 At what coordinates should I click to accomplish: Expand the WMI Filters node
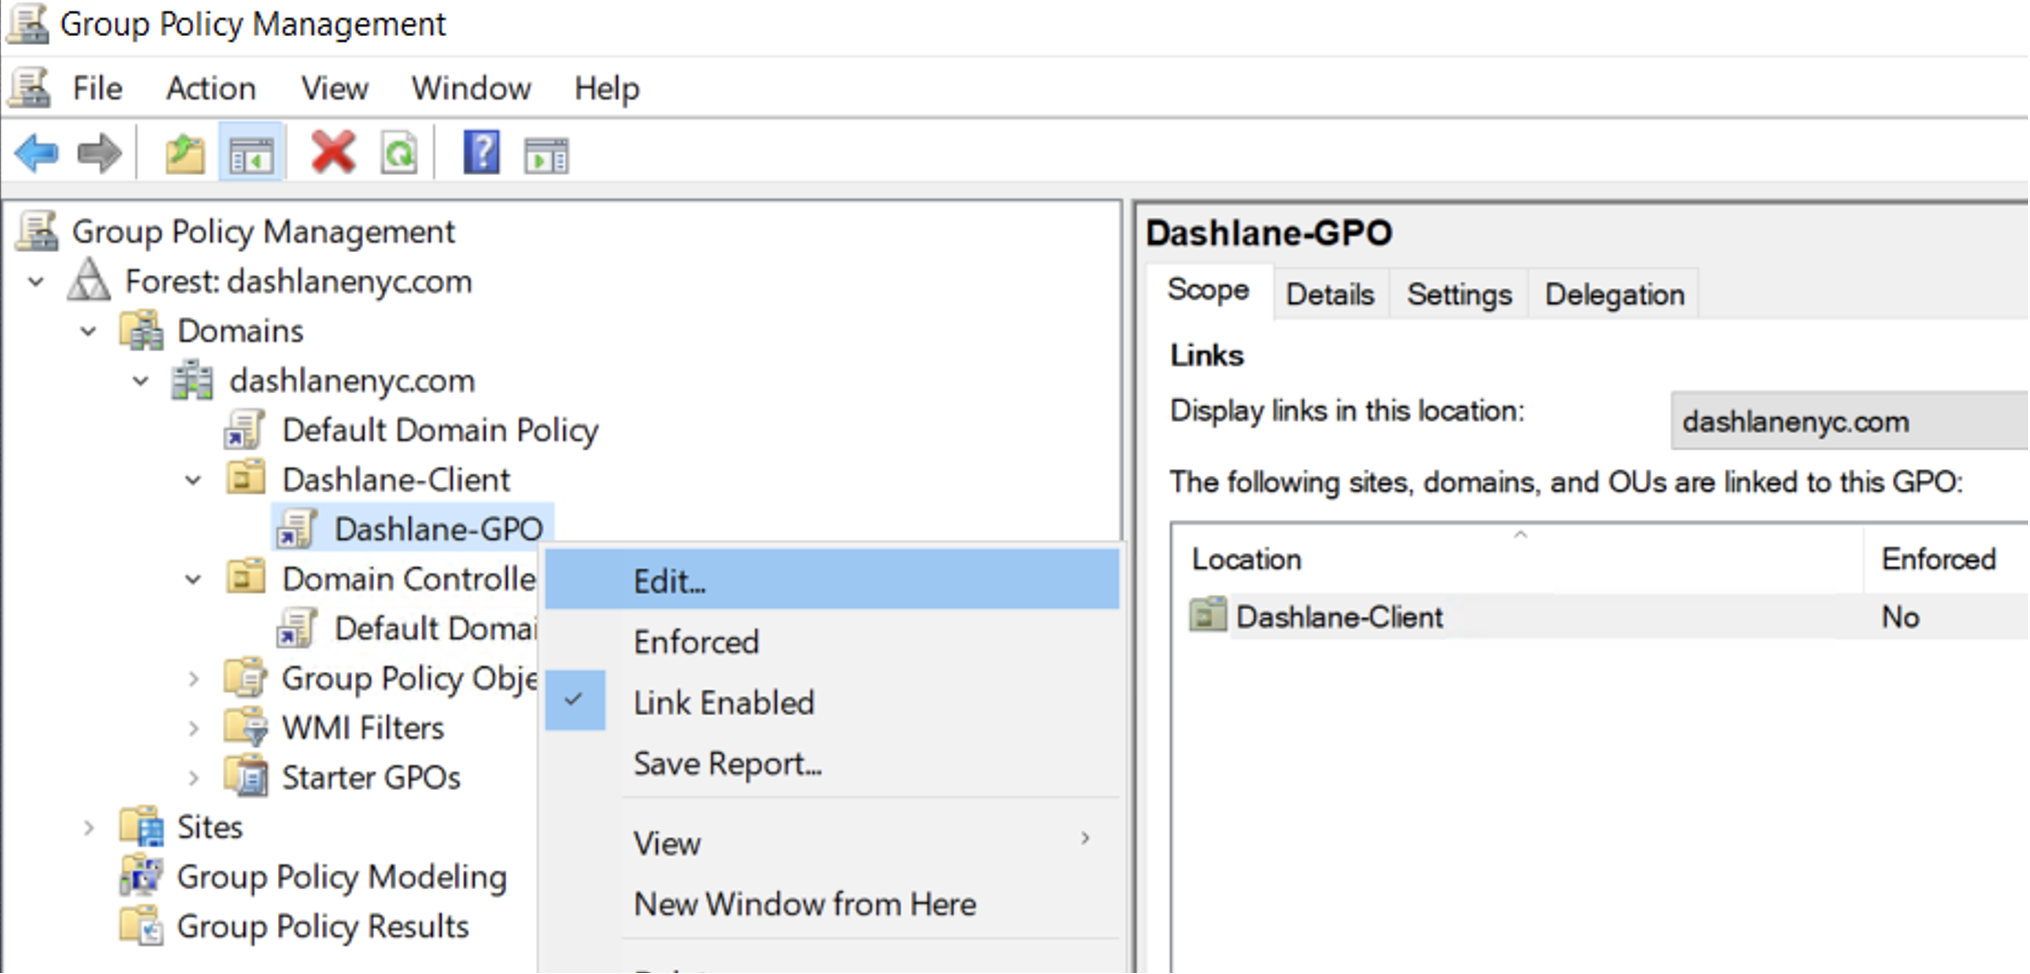[x=194, y=728]
